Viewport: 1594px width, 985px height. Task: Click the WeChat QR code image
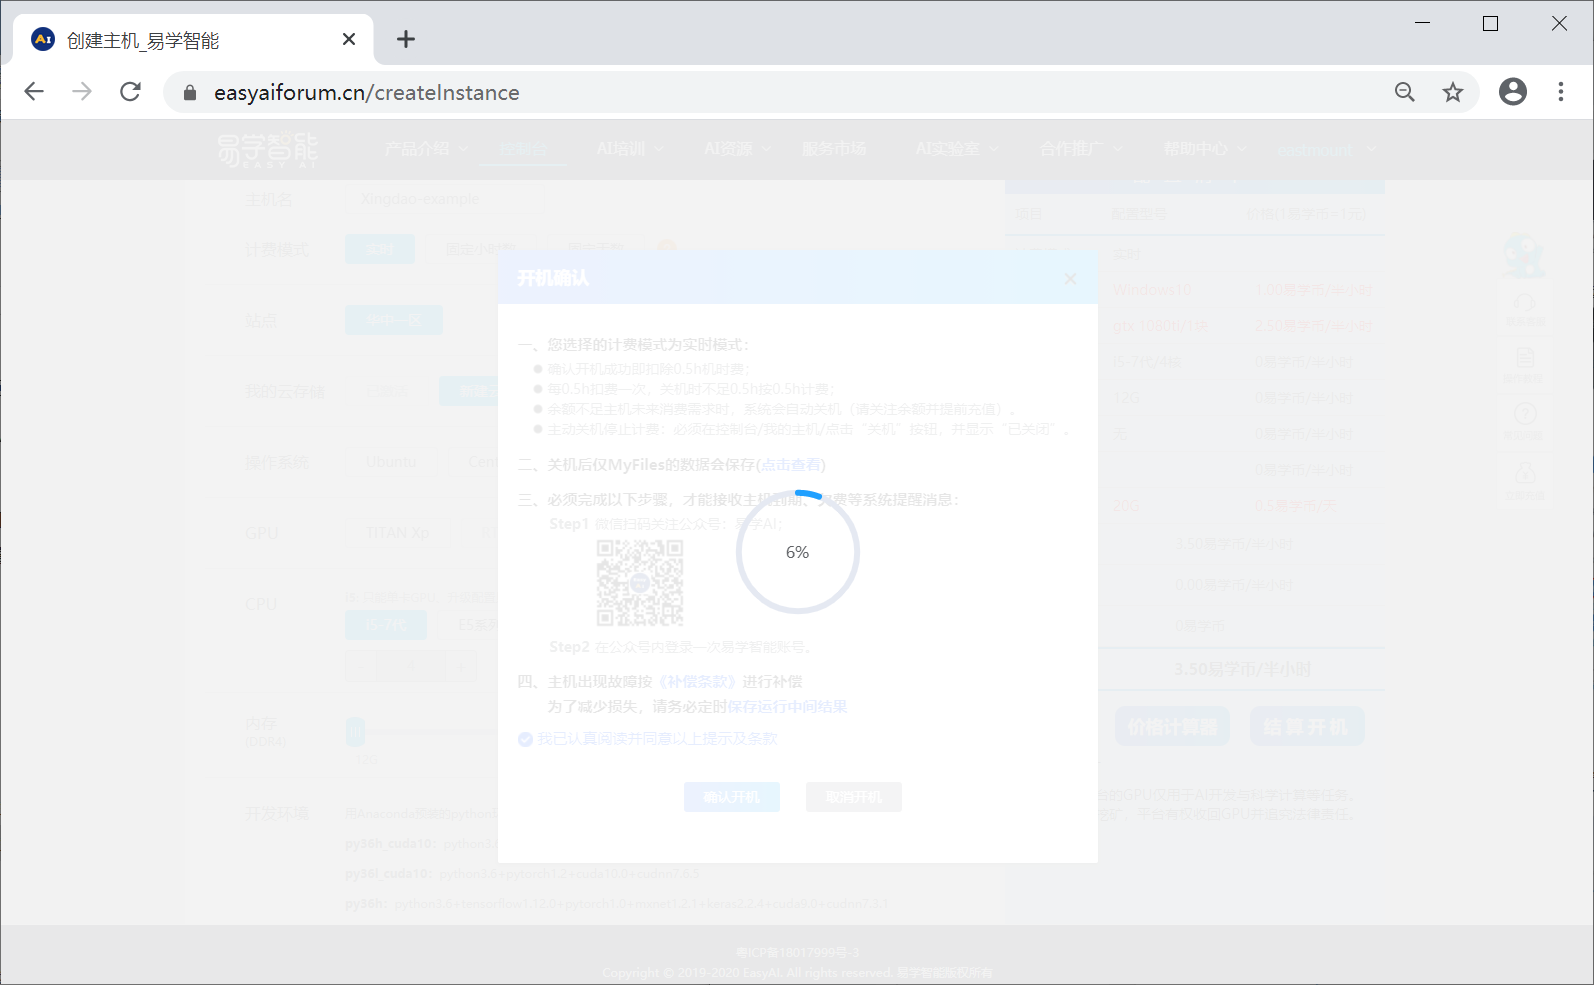640,583
